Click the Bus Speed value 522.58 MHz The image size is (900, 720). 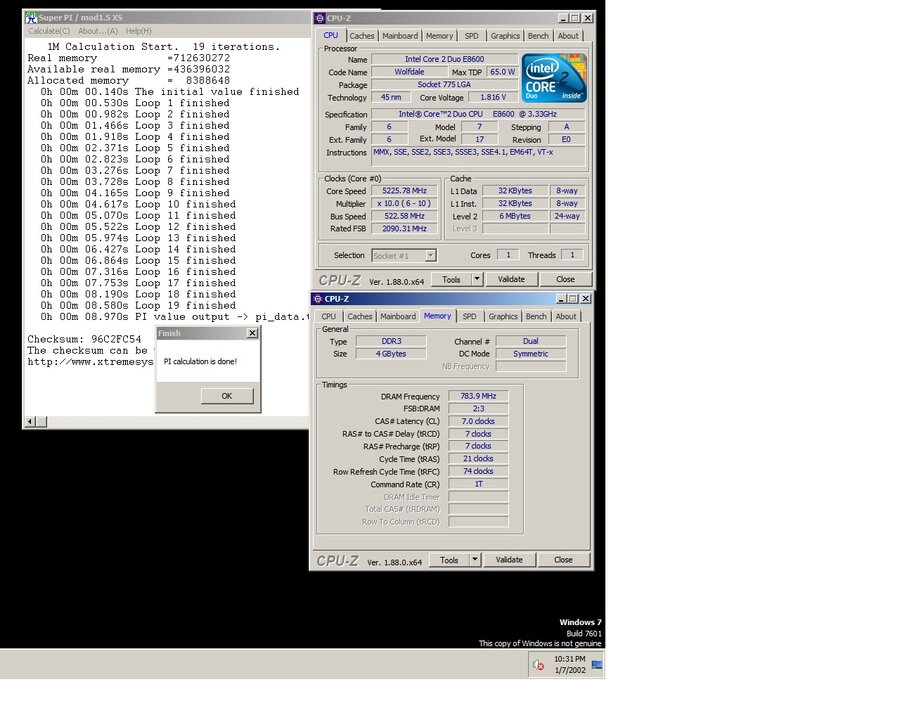[x=404, y=216]
